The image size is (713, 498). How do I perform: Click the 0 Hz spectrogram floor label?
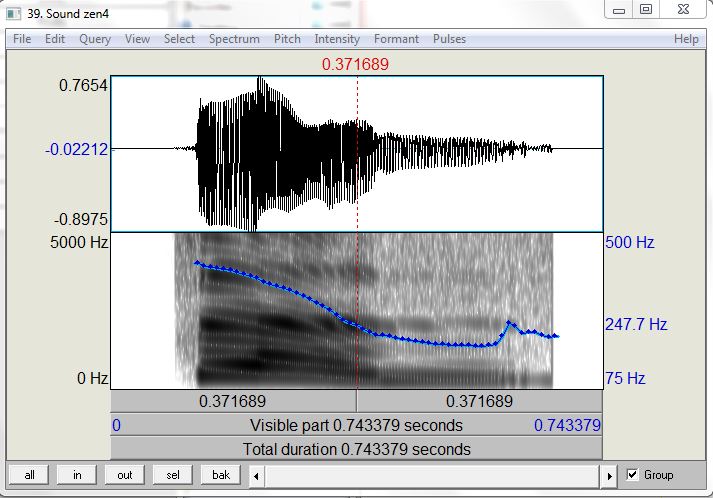click(x=92, y=378)
